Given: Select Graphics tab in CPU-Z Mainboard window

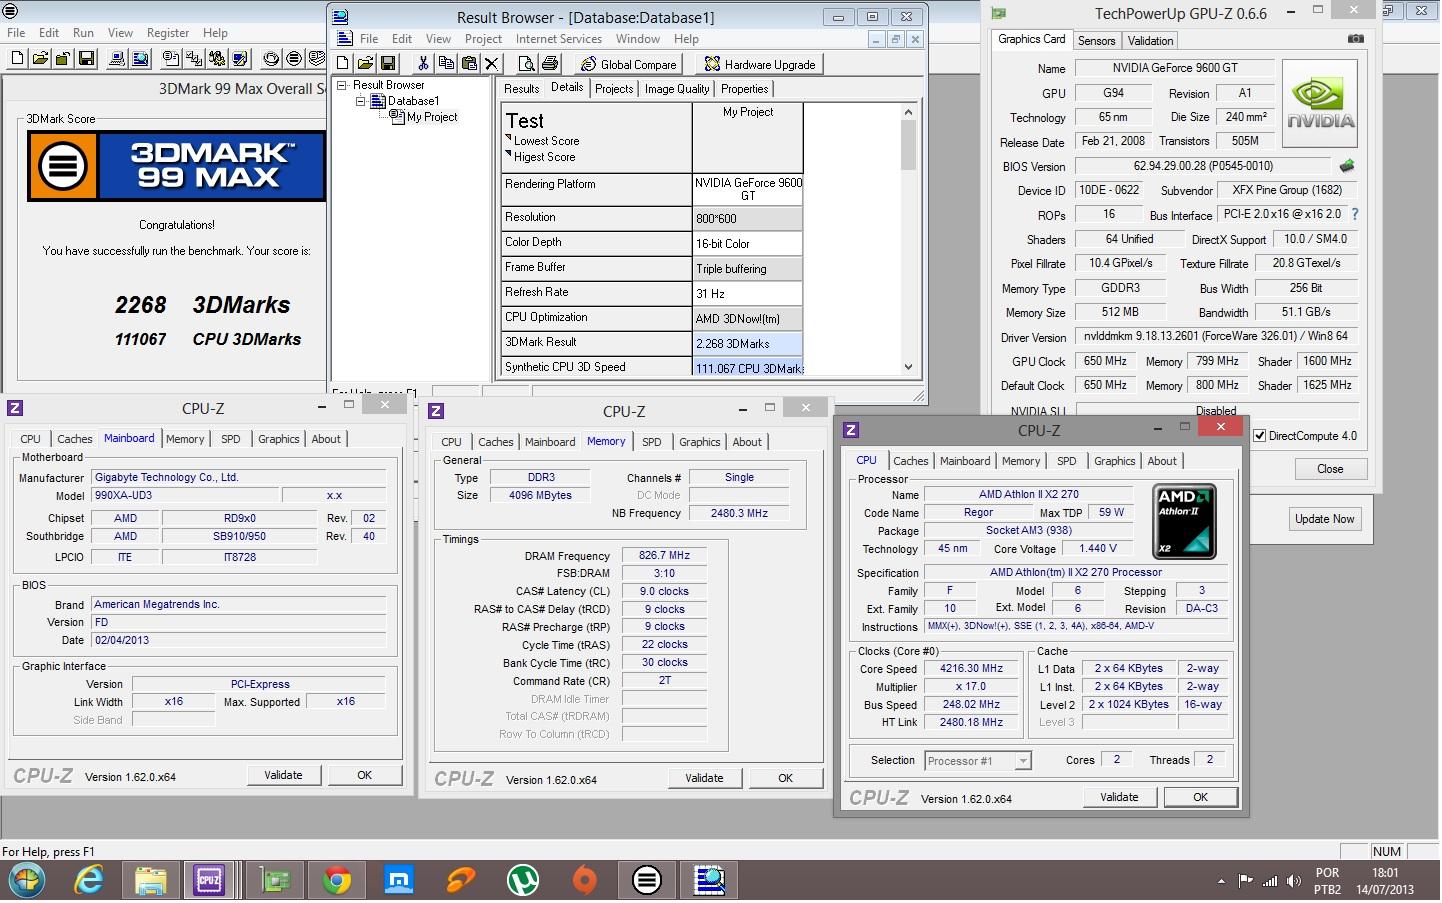Looking at the screenshot, I should [278, 439].
